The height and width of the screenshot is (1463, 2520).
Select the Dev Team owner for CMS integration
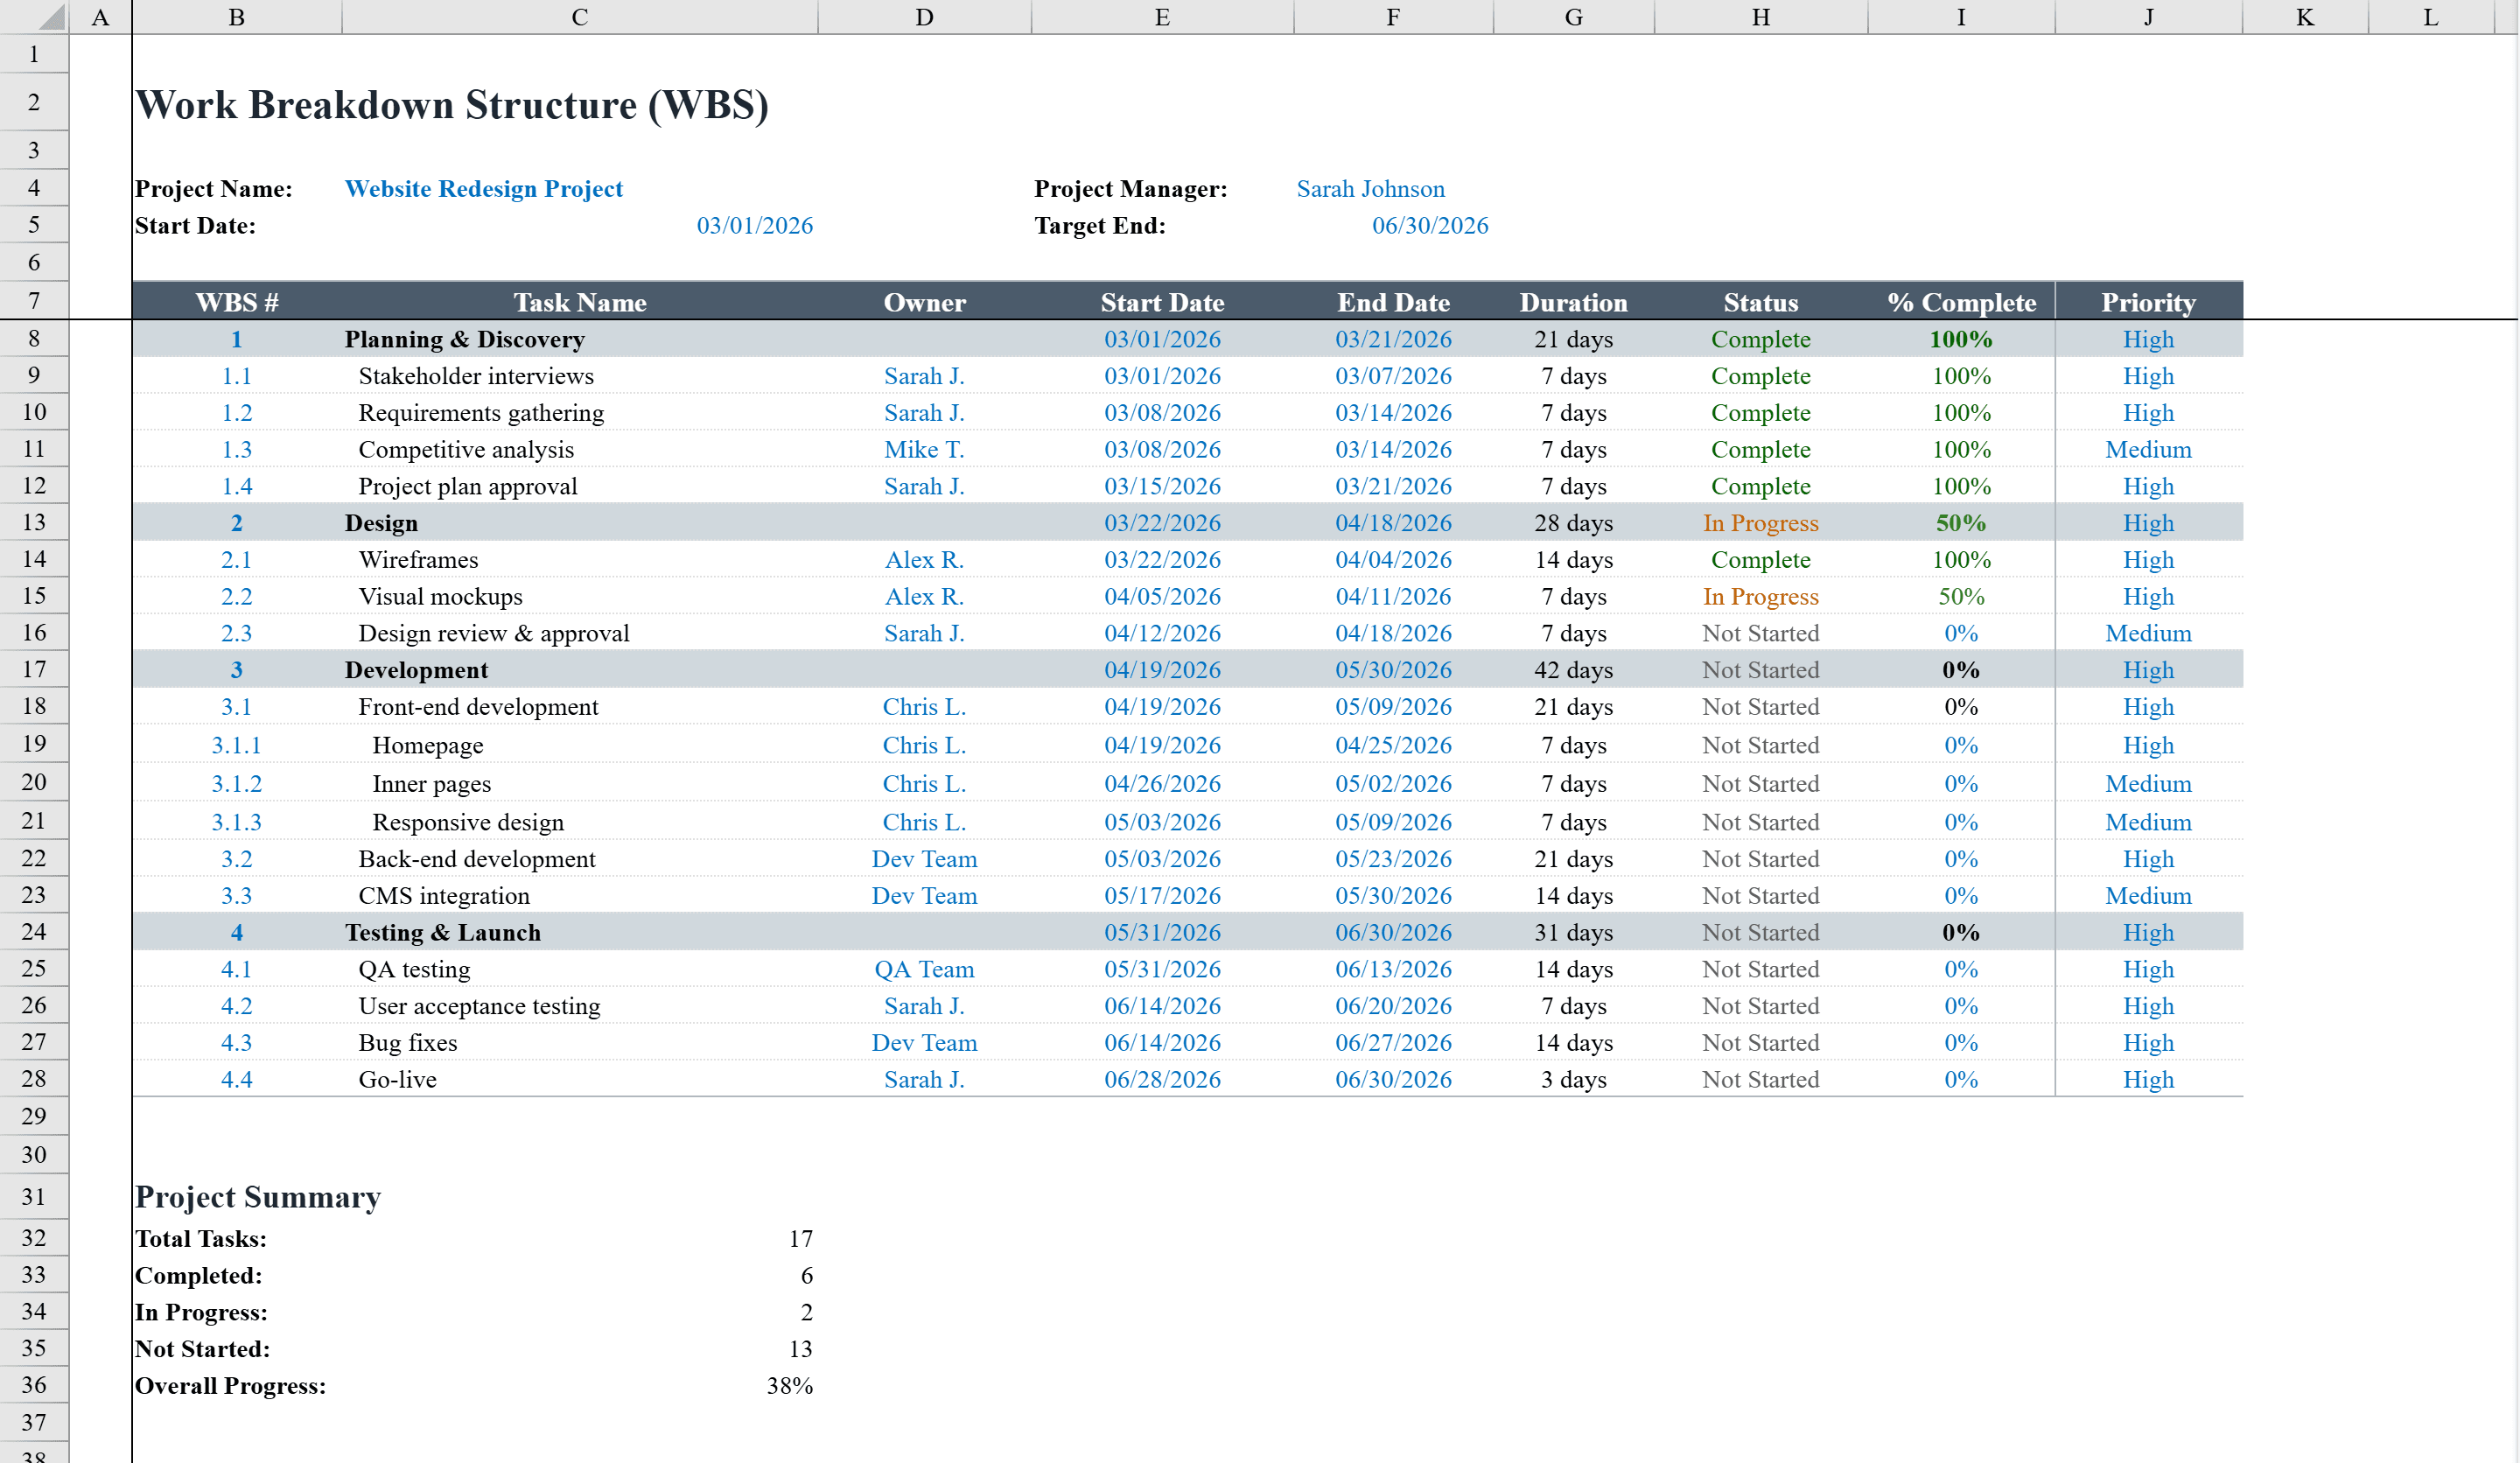[x=925, y=895]
